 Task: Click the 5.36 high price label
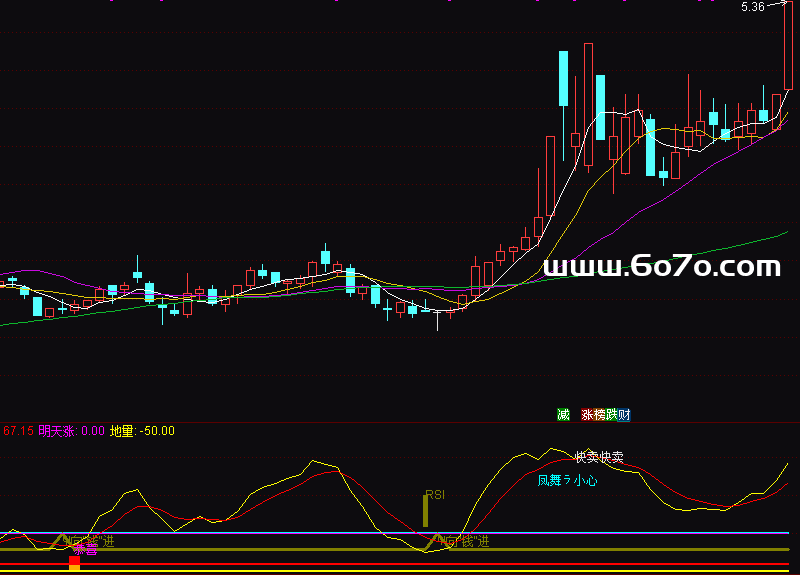pos(753,7)
